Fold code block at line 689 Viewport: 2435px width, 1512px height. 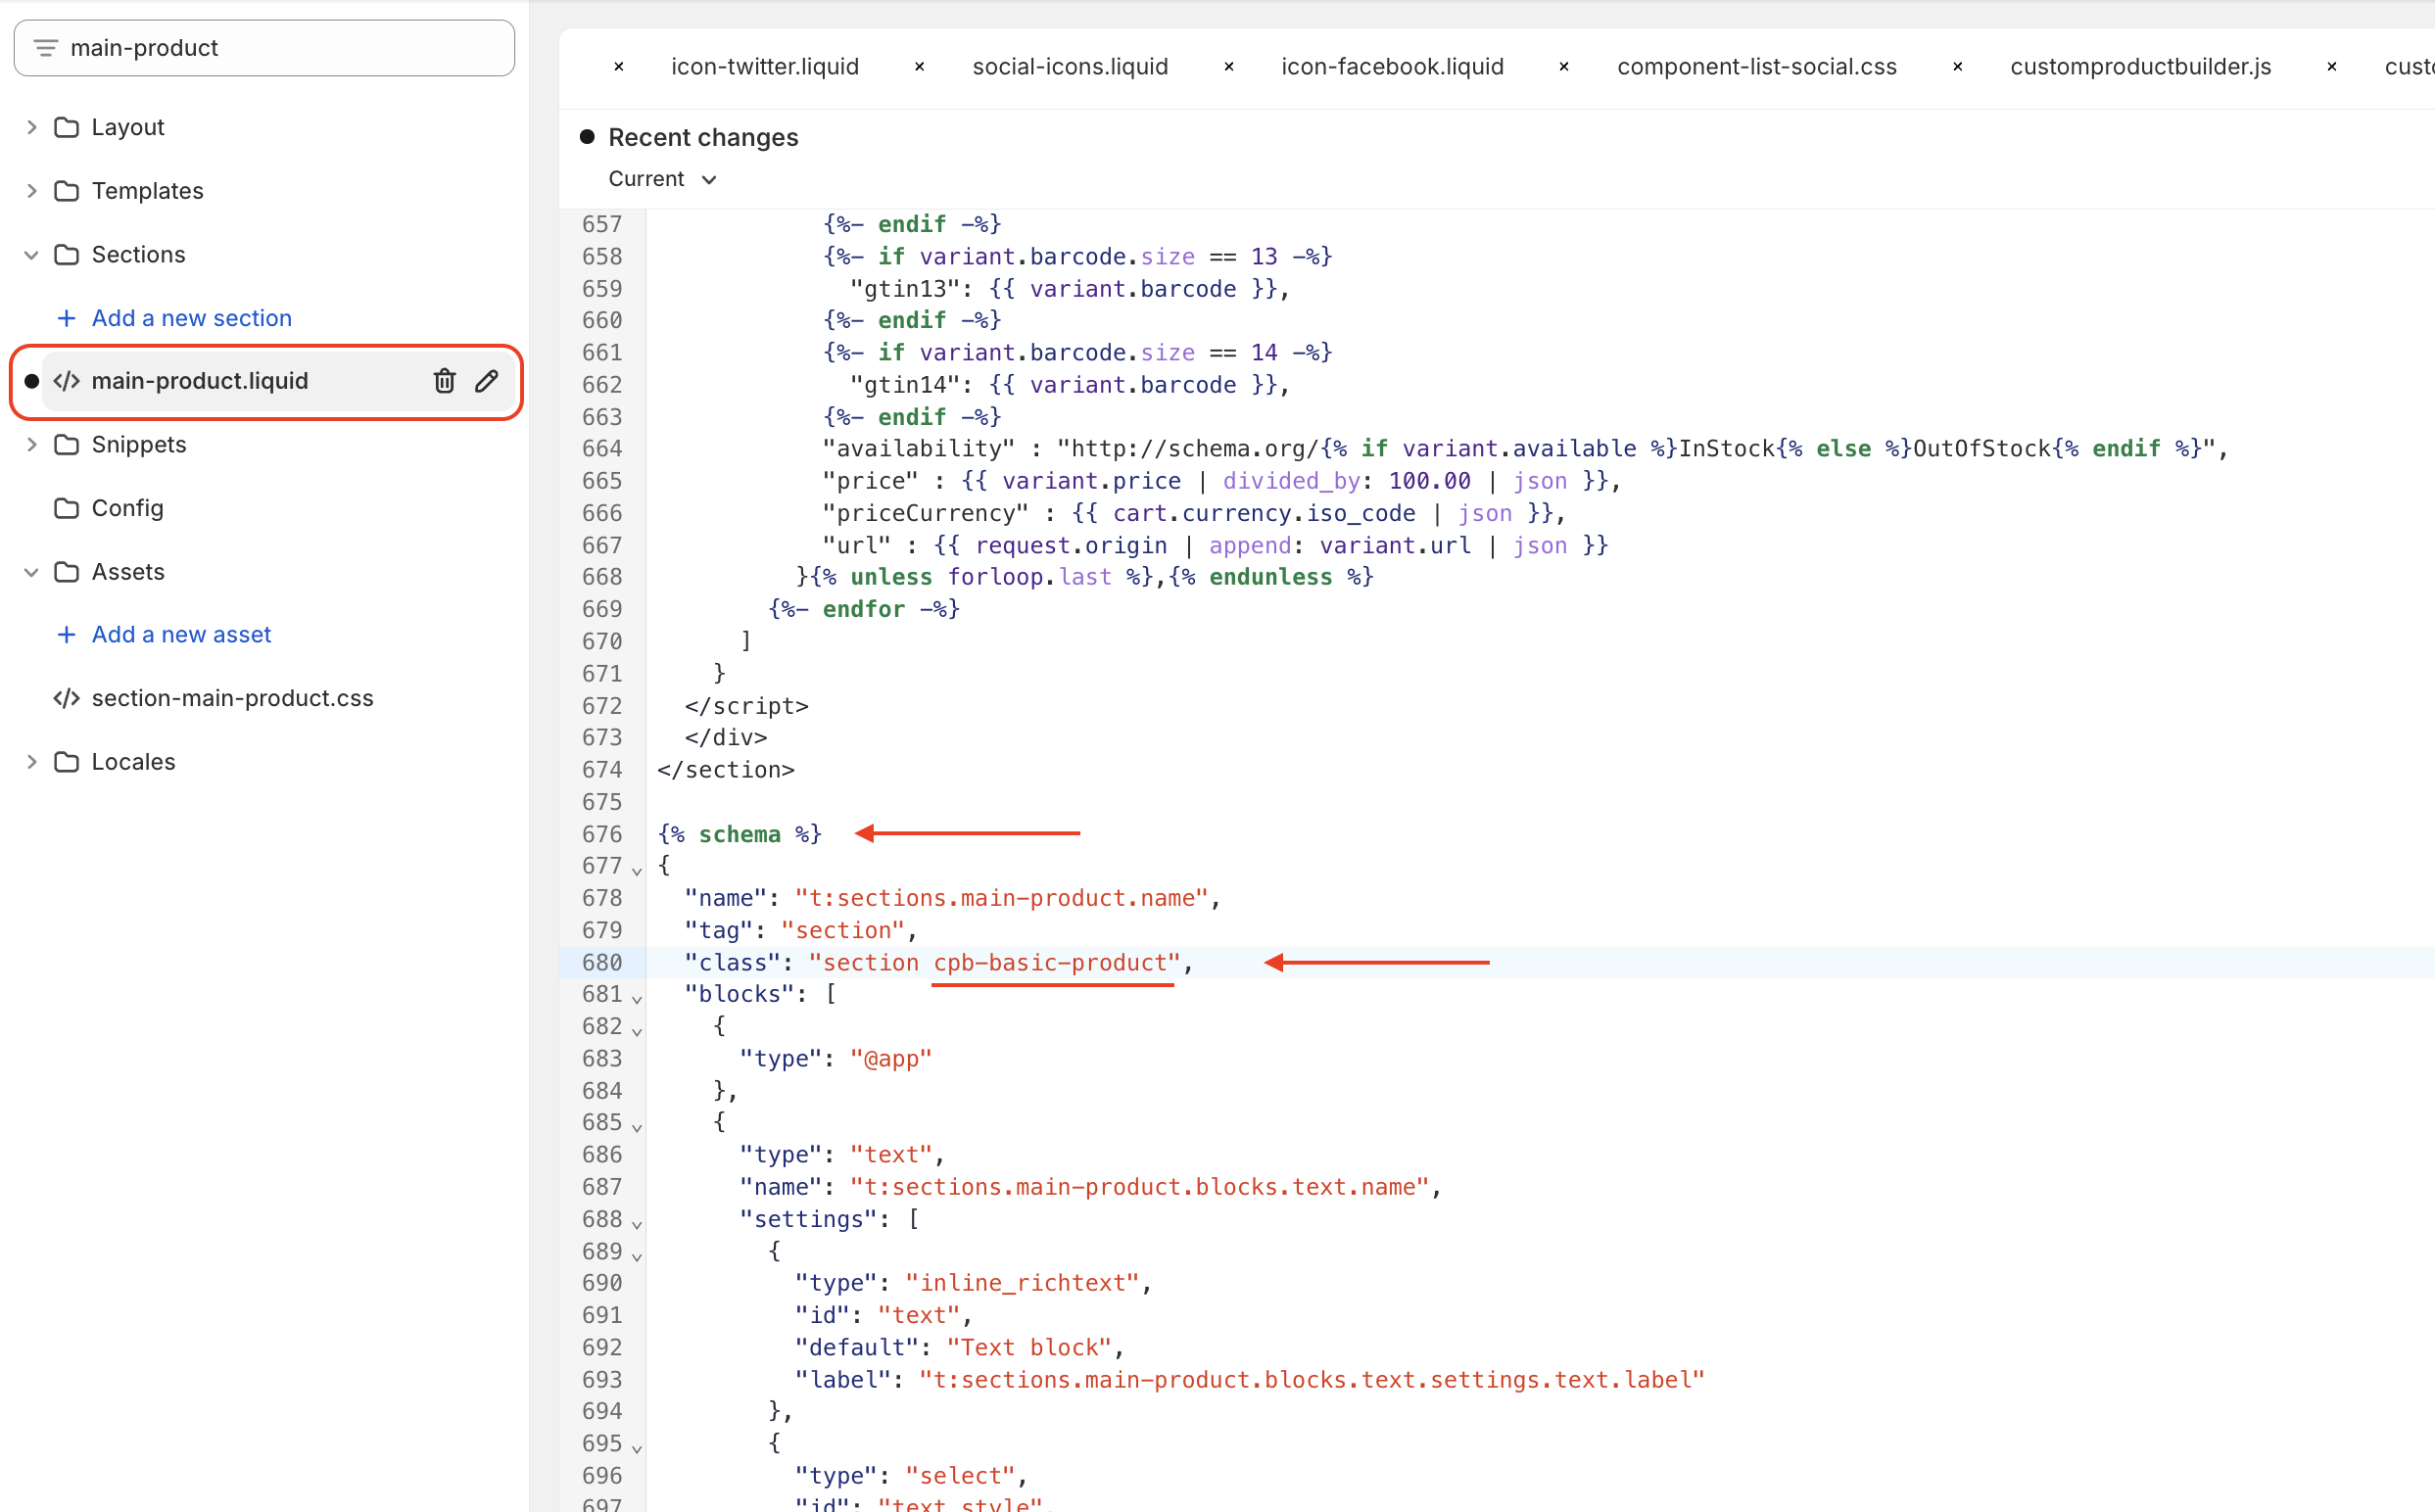[637, 1255]
